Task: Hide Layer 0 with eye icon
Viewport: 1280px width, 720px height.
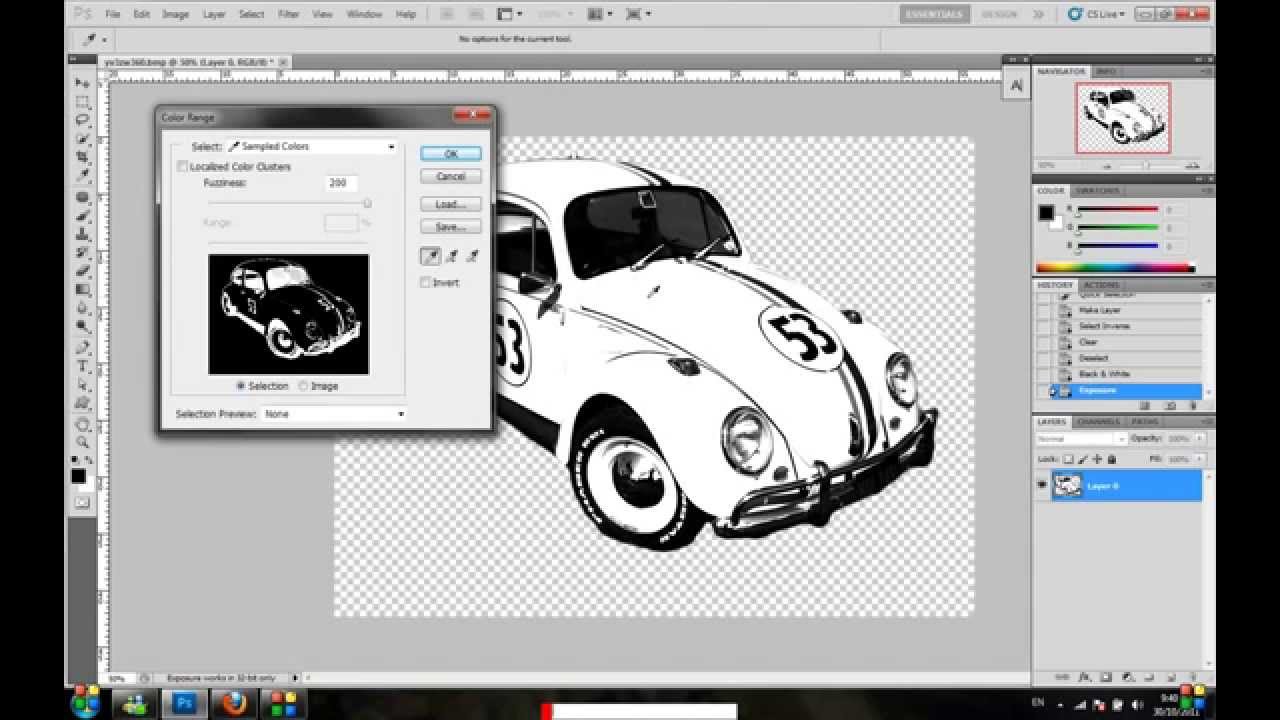Action: [1042, 485]
